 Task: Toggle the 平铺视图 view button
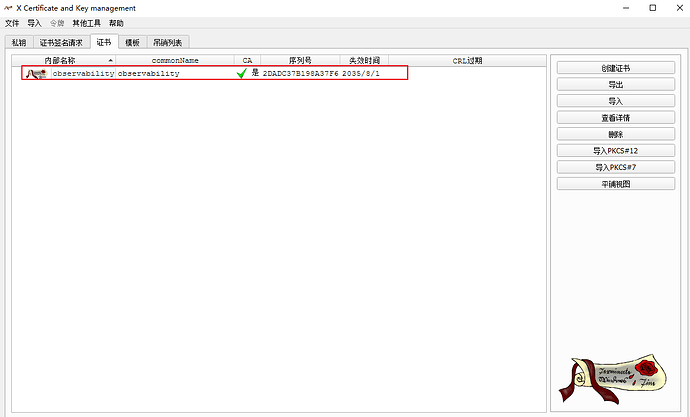[x=615, y=184]
